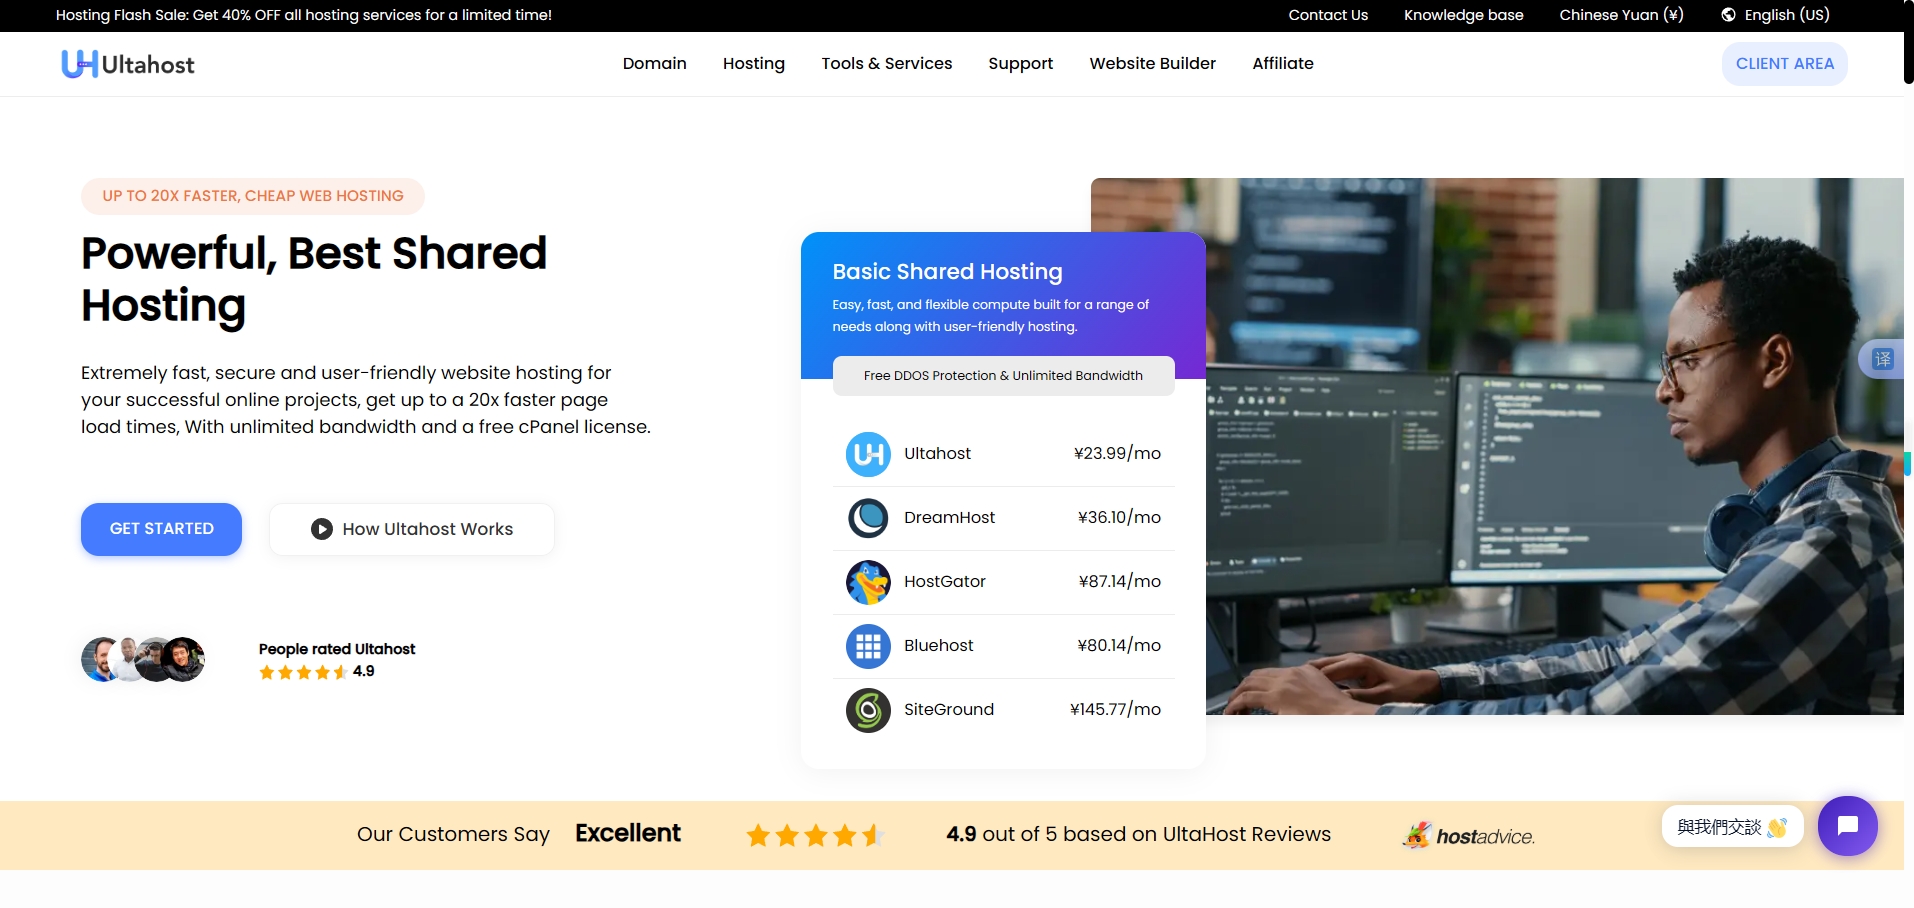Image resolution: width=1914 pixels, height=908 pixels.
Task: Open the Affiliate page
Action: click(1282, 63)
